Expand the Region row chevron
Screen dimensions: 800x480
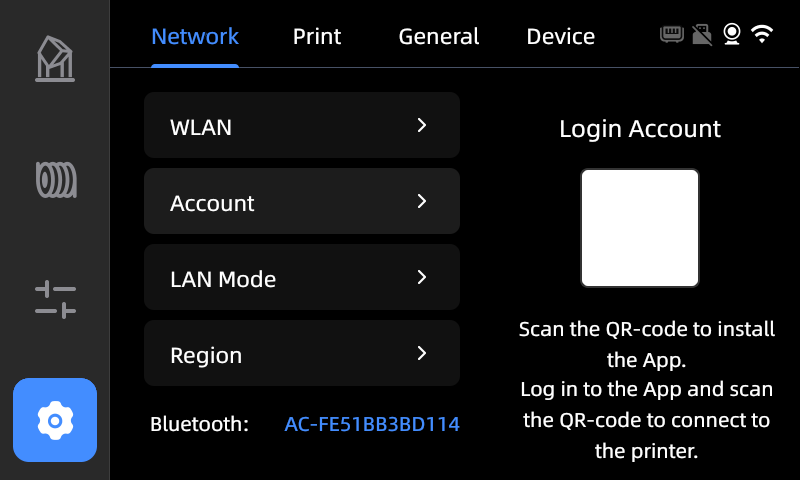click(x=421, y=353)
